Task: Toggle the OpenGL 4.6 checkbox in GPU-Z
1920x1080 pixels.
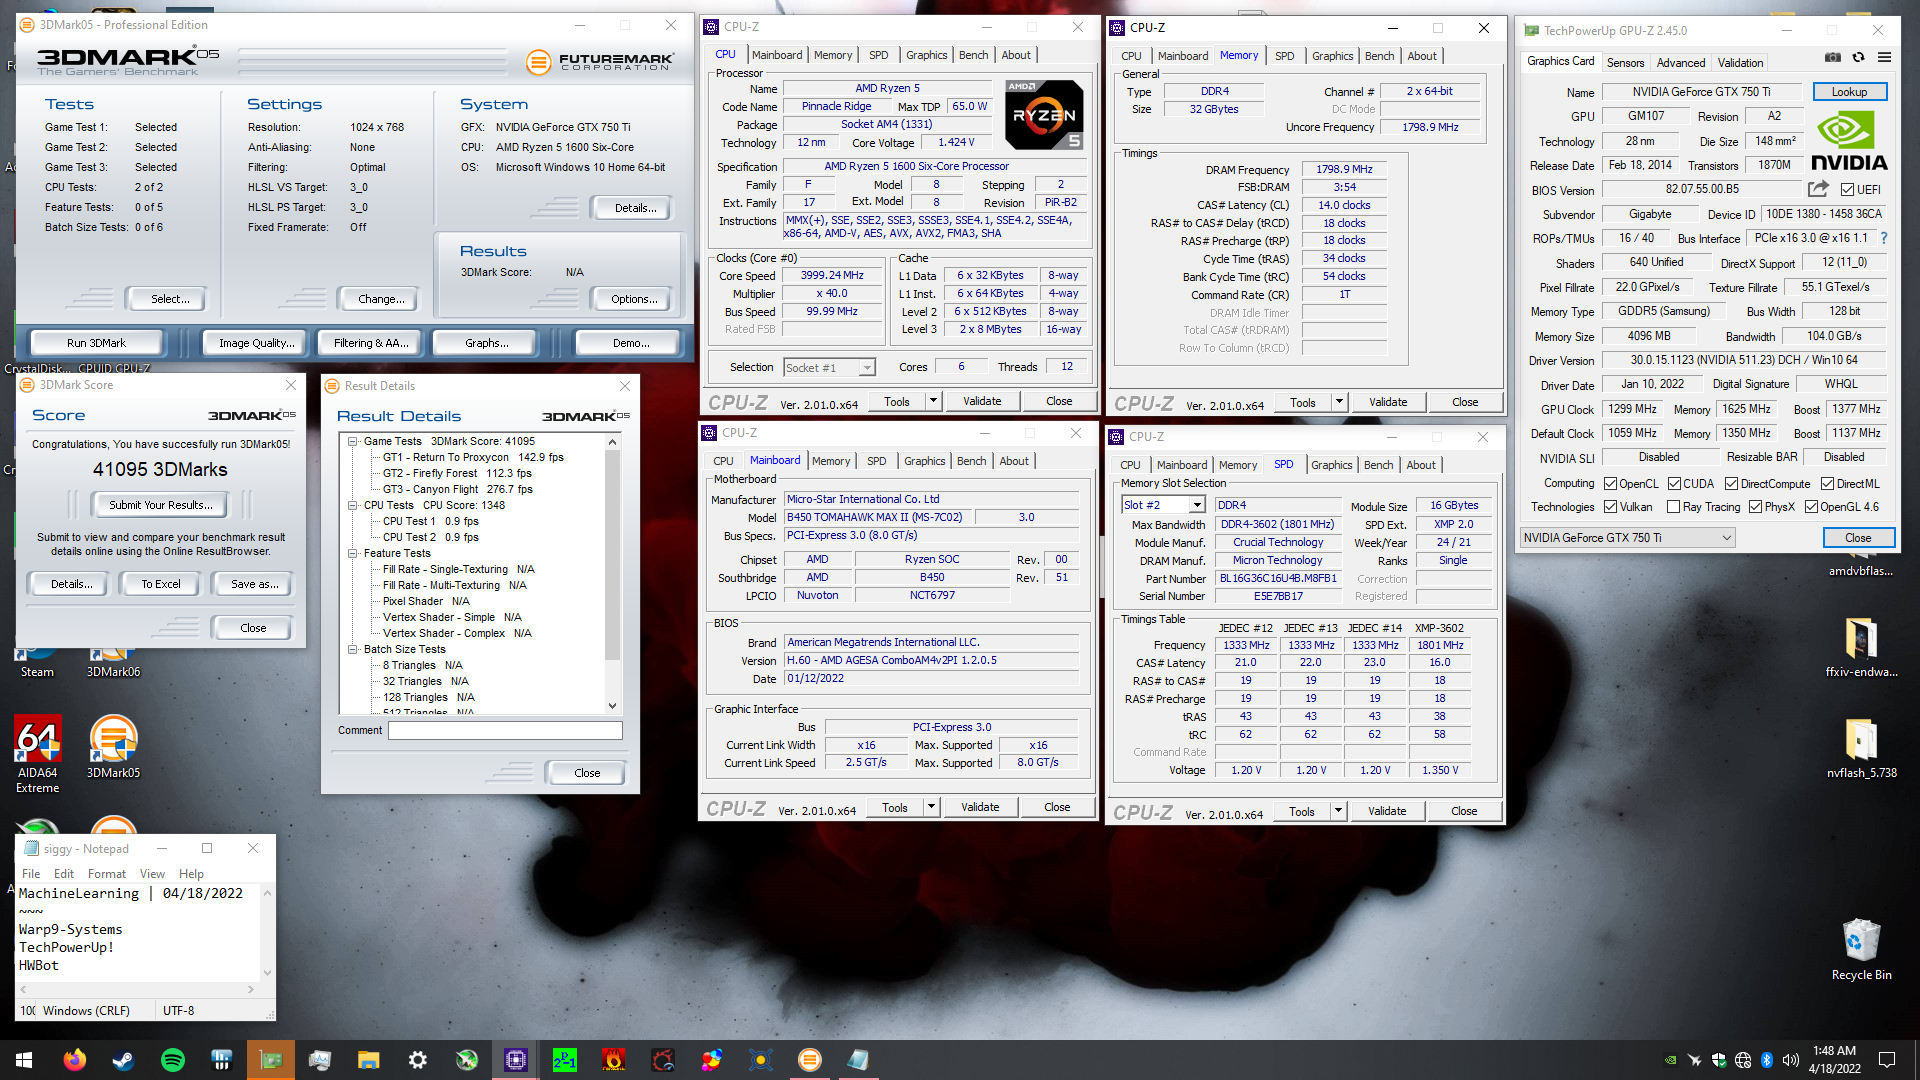Action: pos(1811,507)
